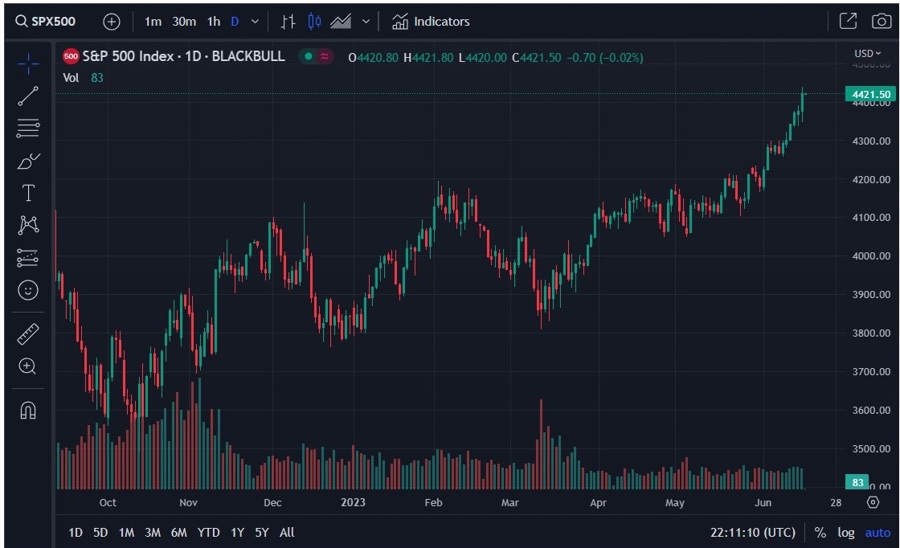The height and width of the screenshot is (548, 900).
Task: Enable the magnet snap mode
Action: click(28, 410)
